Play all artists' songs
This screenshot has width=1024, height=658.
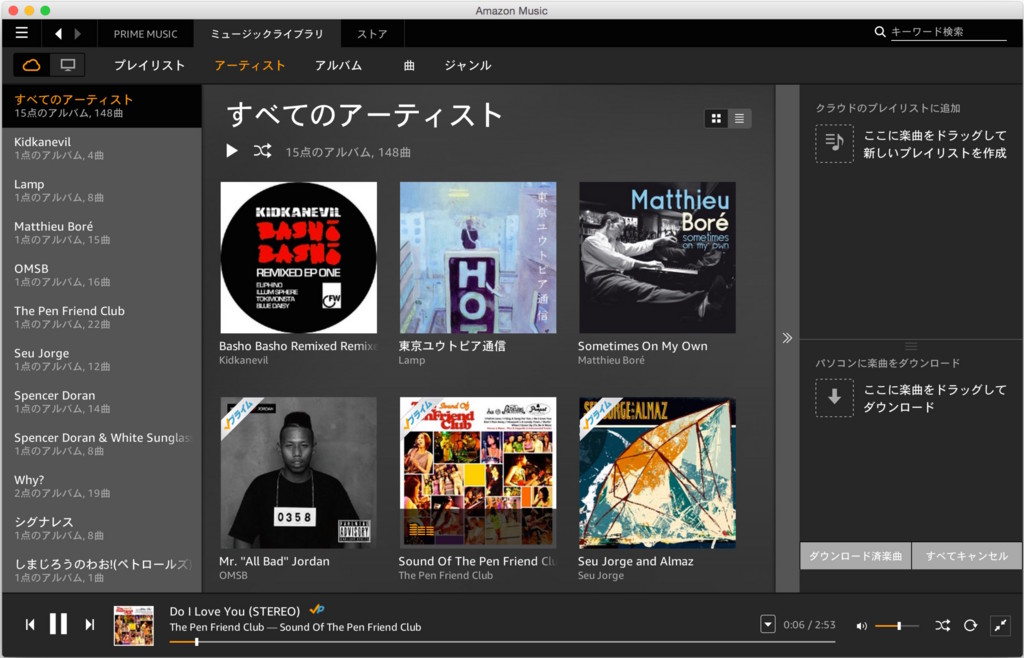(231, 151)
